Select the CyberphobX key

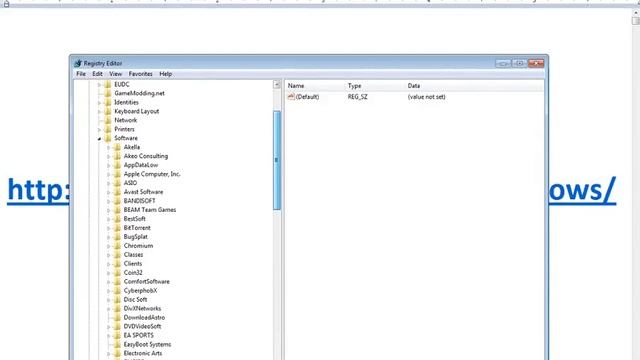point(140,291)
